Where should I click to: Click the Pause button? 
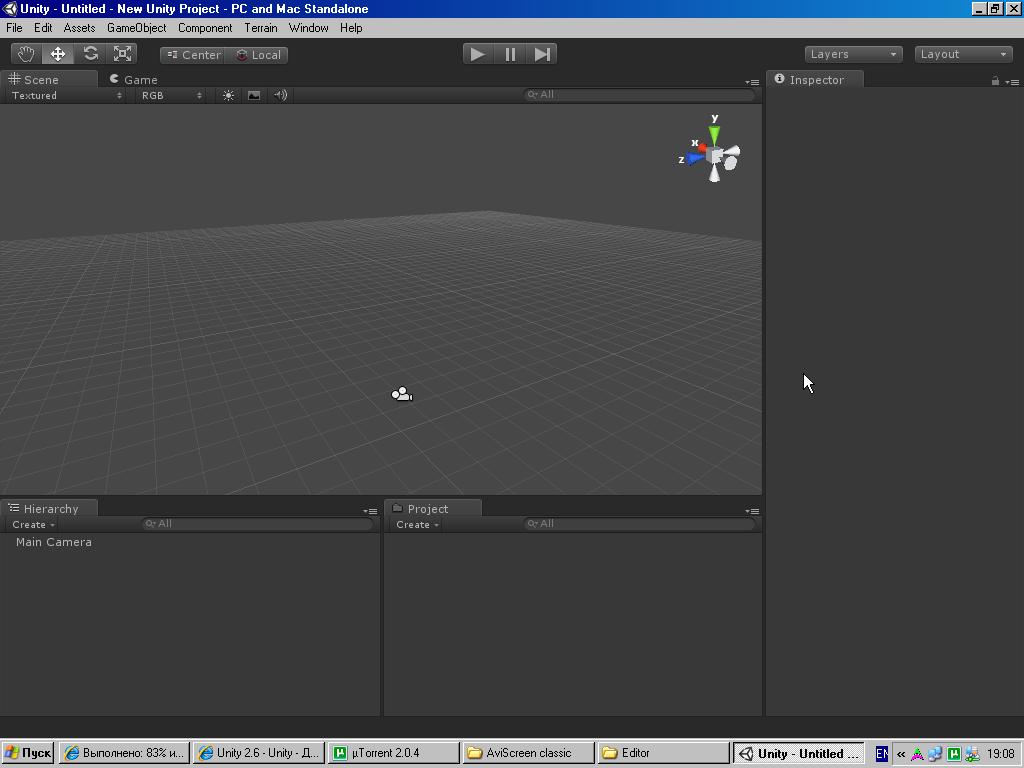[510, 54]
